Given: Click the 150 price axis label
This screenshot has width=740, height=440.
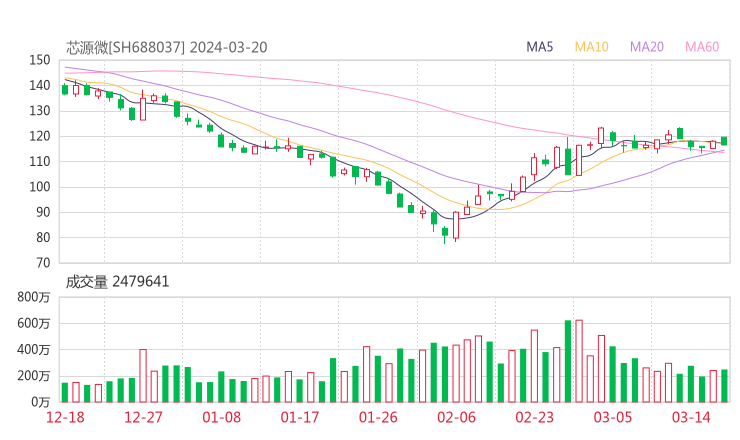Looking at the screenshot, I should 40,60.
